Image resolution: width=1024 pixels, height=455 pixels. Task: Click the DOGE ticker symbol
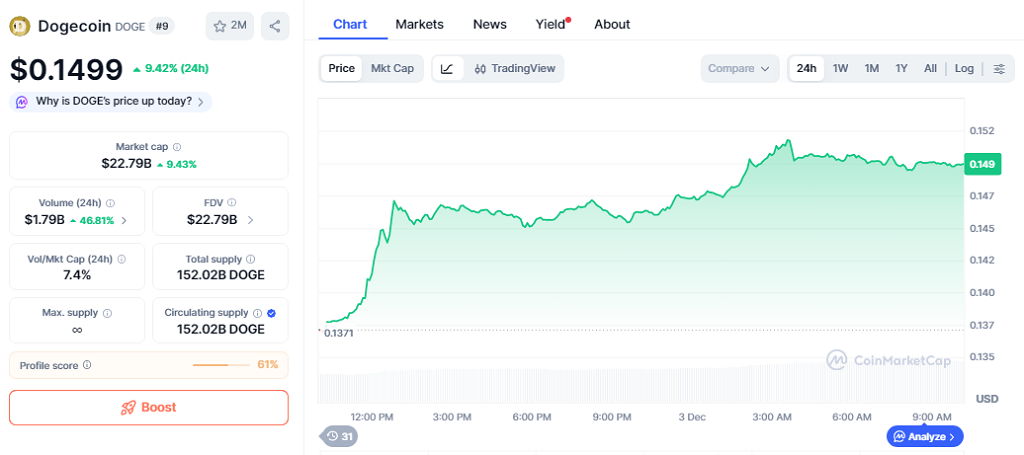click(129, 27)
